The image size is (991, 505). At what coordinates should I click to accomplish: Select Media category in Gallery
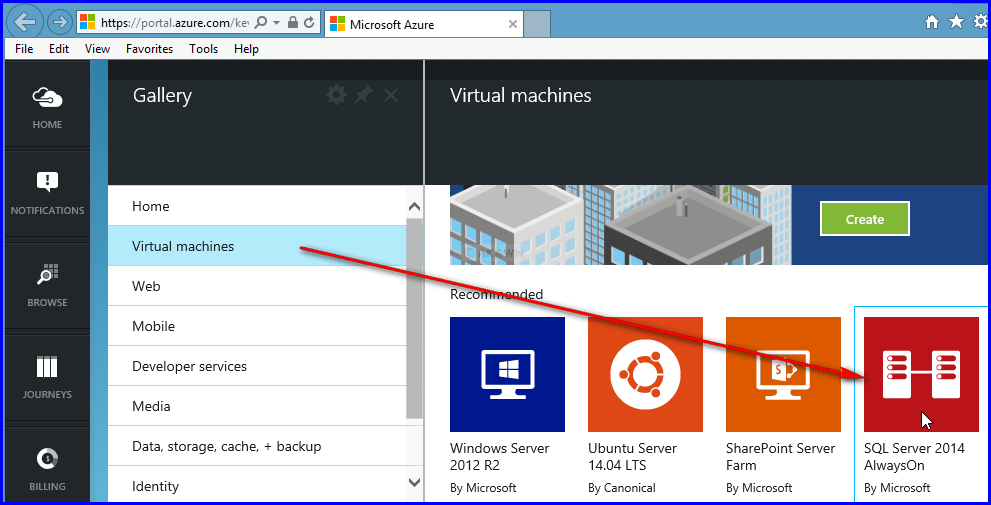(257, 406)
